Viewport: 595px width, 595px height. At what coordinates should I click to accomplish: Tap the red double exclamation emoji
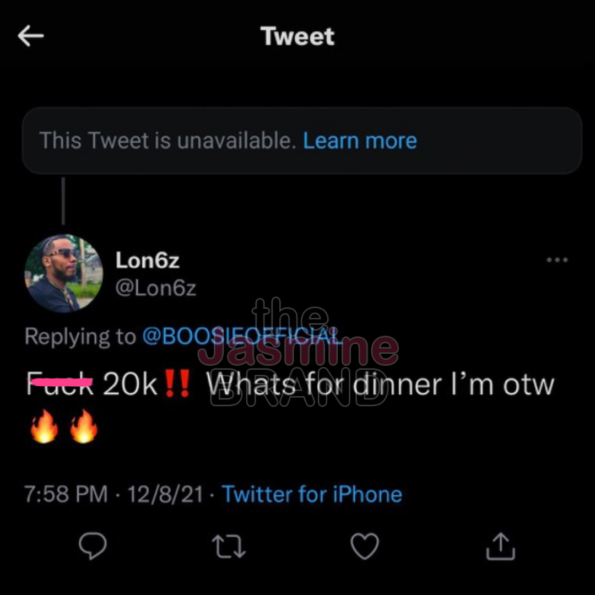178,384
